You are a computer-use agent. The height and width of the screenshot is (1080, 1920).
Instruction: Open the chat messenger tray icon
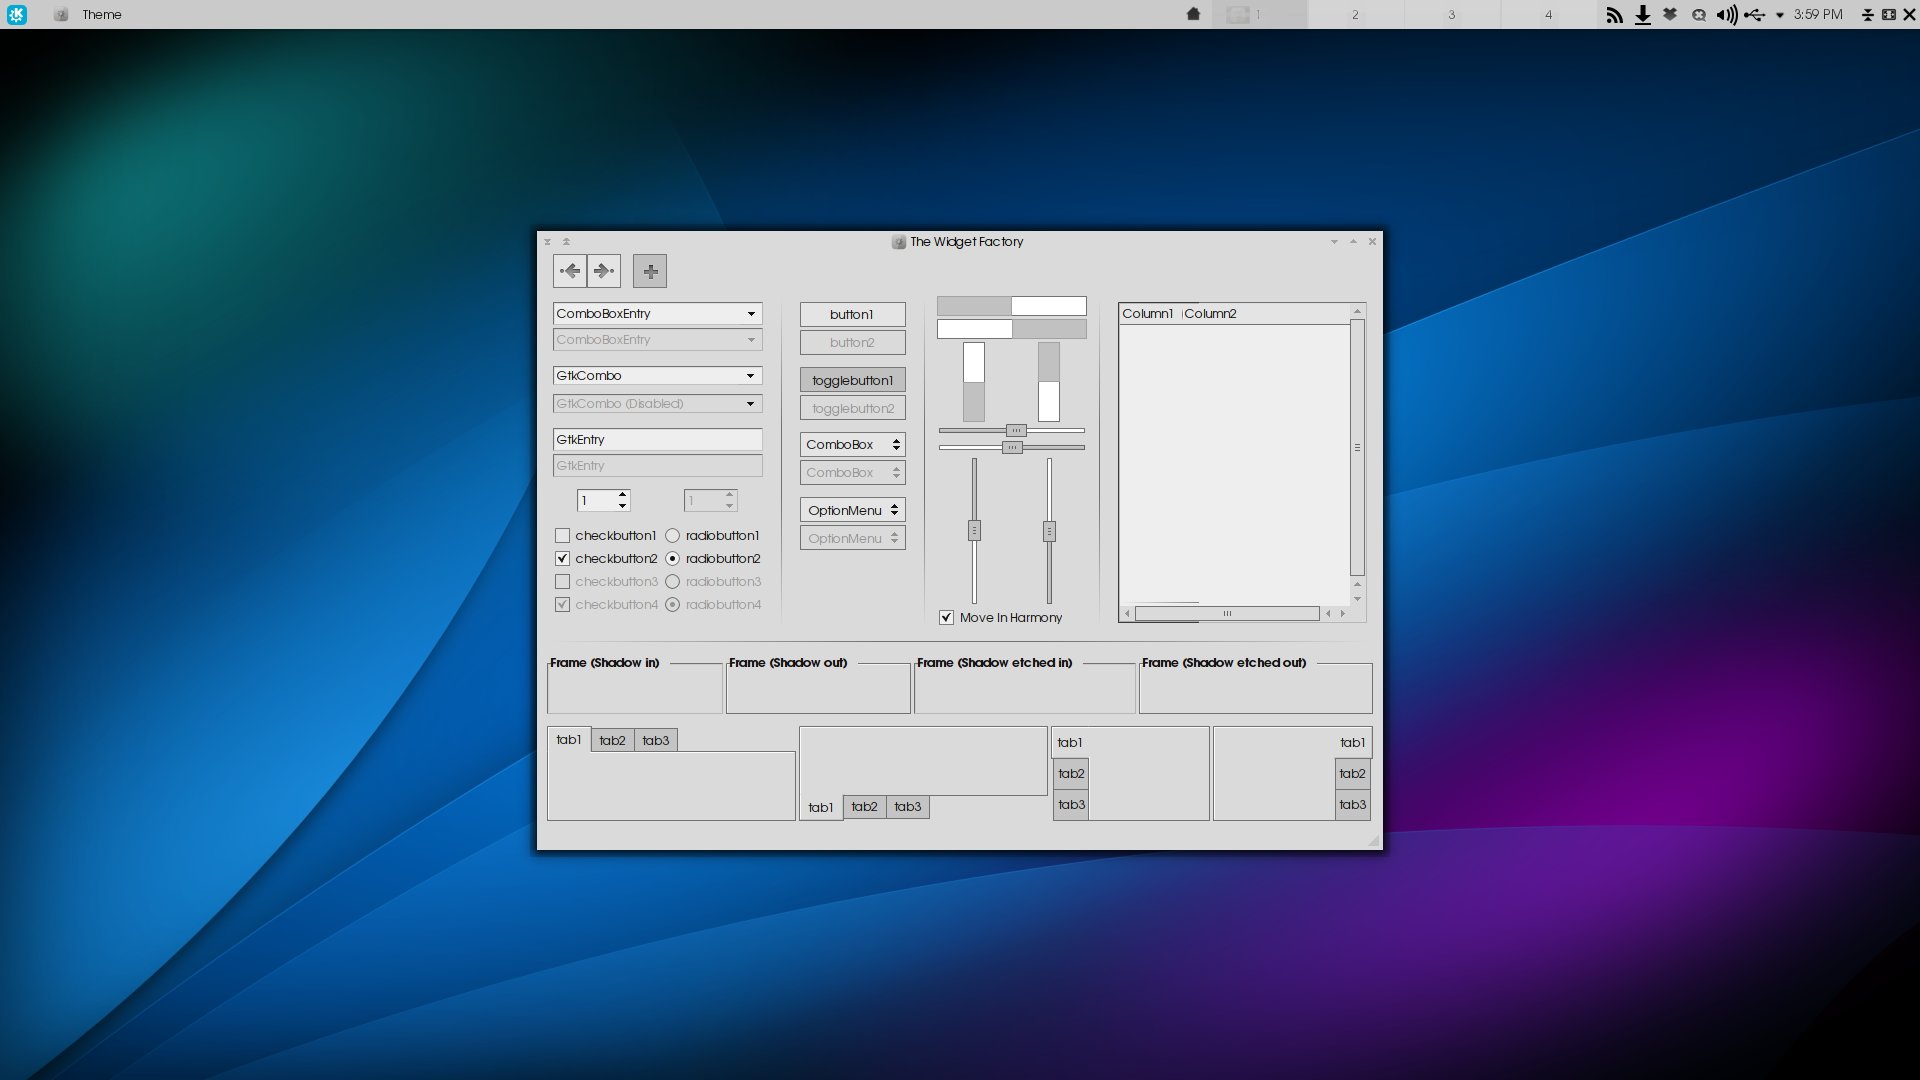[1698, 15]
